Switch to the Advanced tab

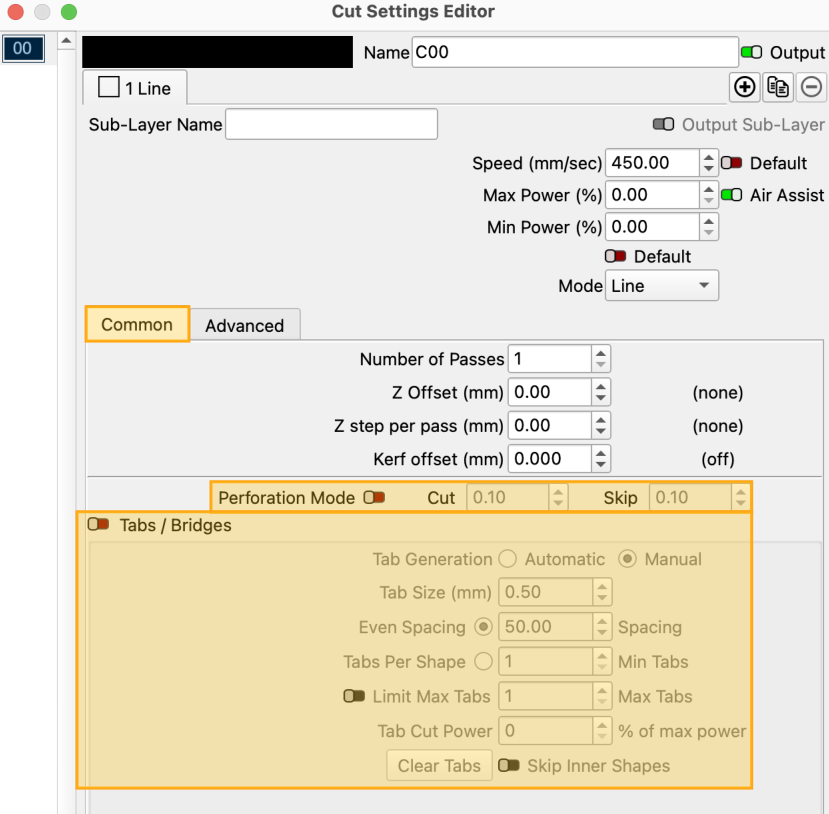point(244,325)
